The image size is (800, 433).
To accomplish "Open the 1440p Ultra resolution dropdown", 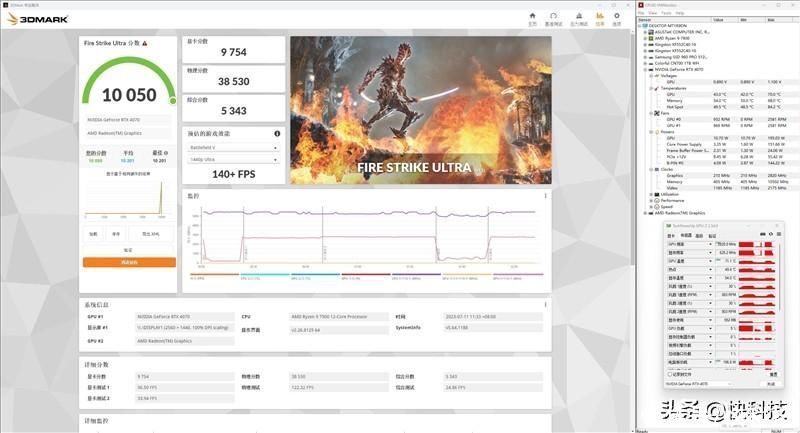I will (x=234, y=160).
